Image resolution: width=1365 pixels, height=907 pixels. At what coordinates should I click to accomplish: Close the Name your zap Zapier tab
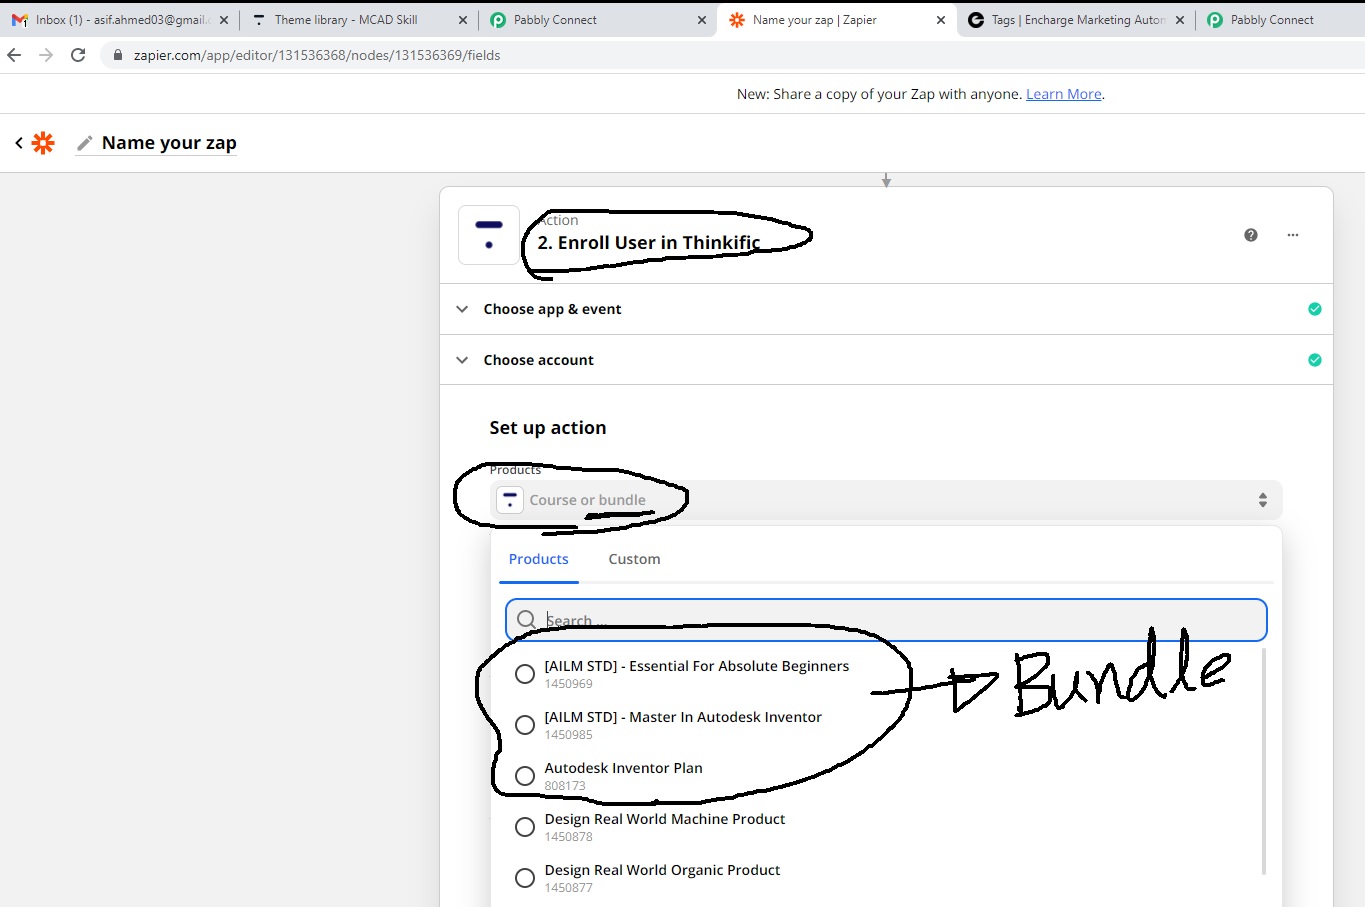click(x=941, y=20)
